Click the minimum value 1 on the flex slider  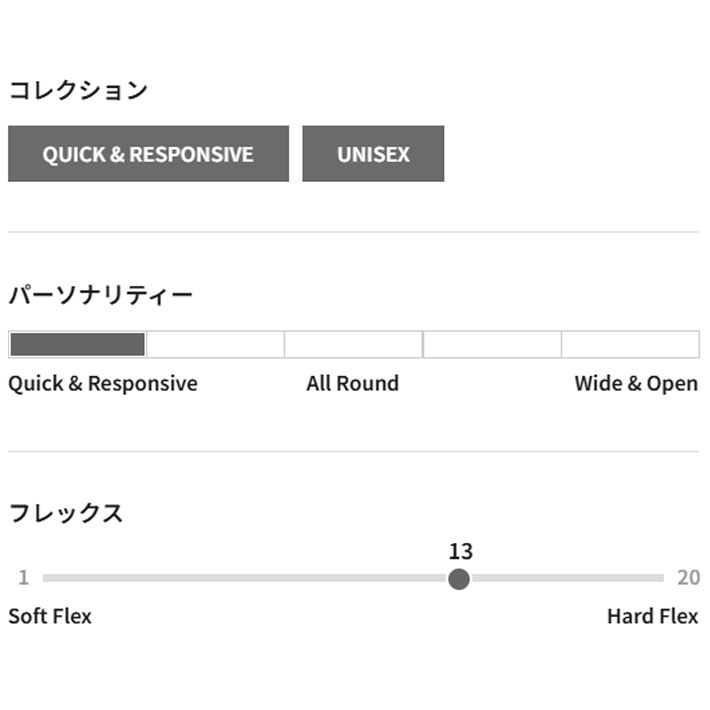[x=23, y=578]
